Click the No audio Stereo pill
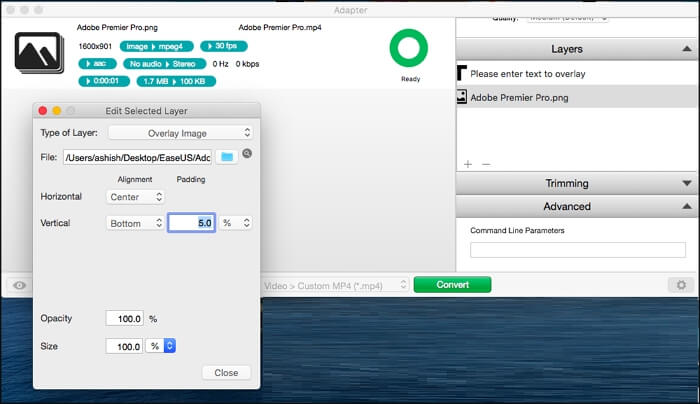This screenshot has height=404, width=700. click(162, 62)
